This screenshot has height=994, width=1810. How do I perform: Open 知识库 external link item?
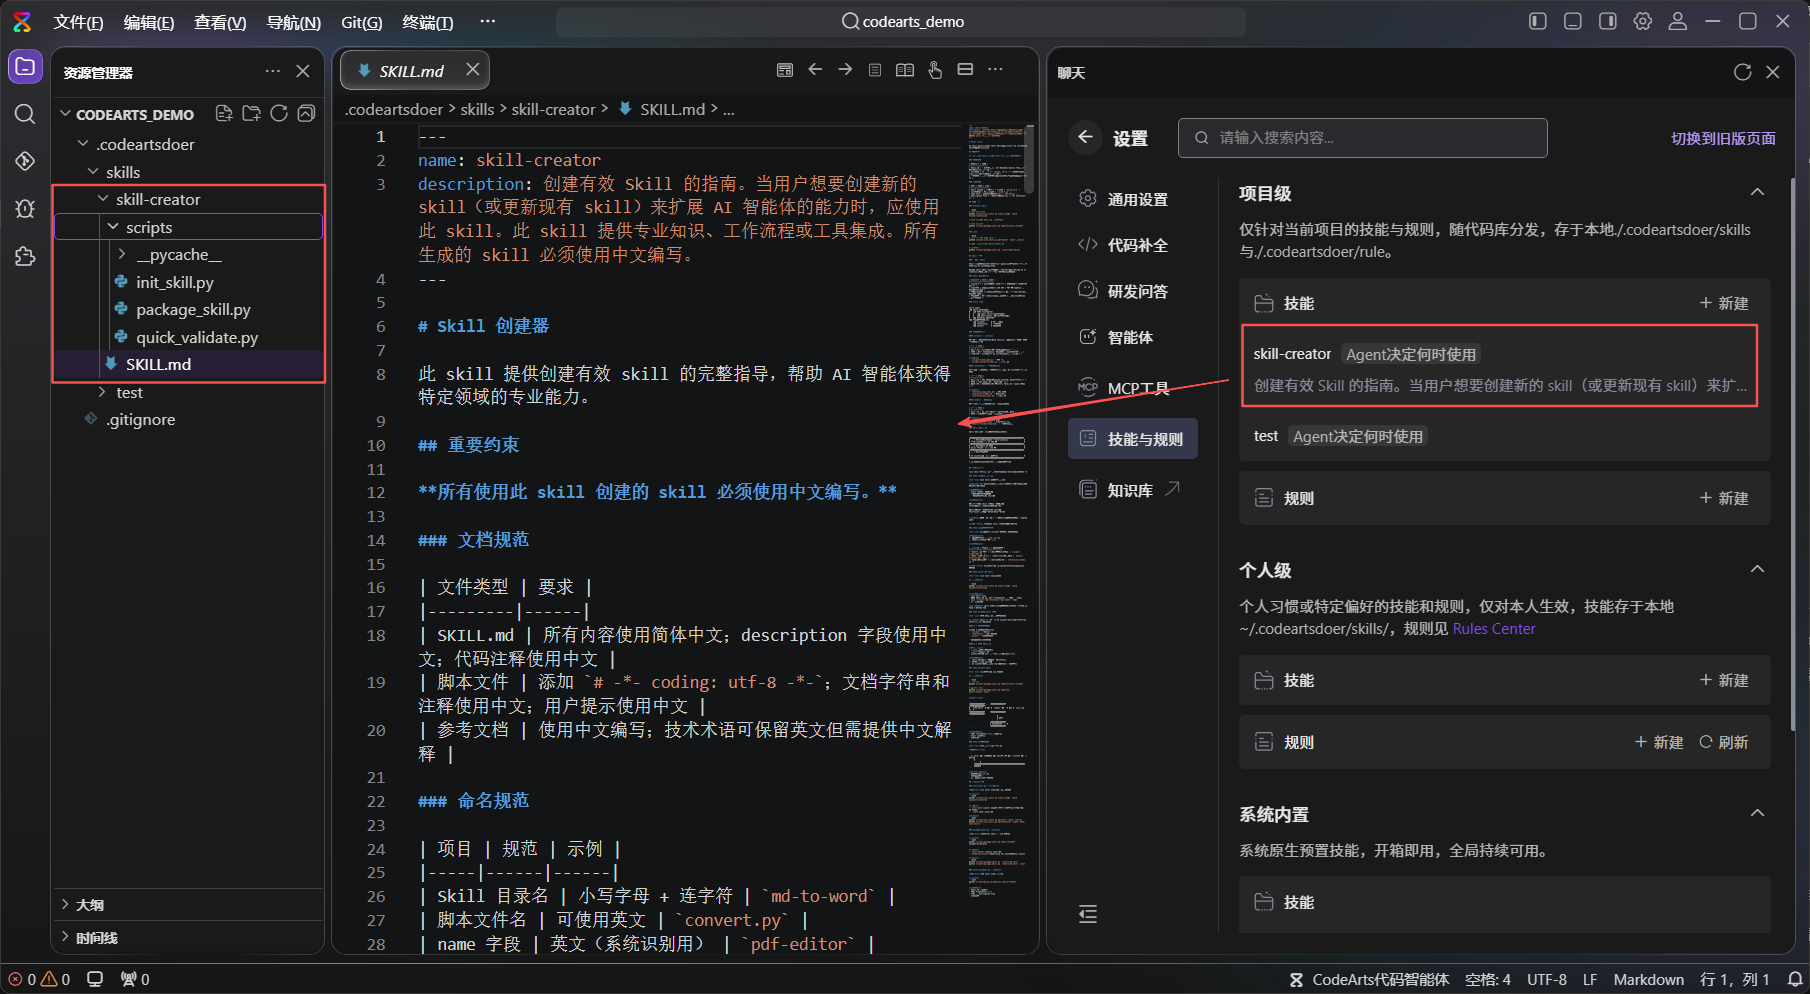pyautogui.click(x=1132, y=490)
